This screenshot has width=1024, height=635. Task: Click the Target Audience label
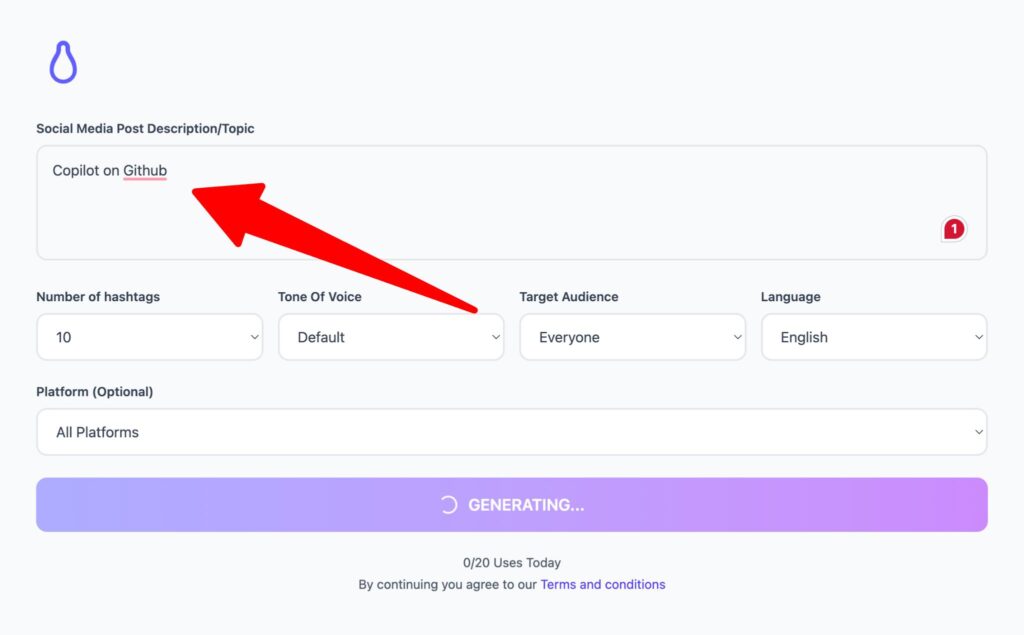tap(569, 297)
